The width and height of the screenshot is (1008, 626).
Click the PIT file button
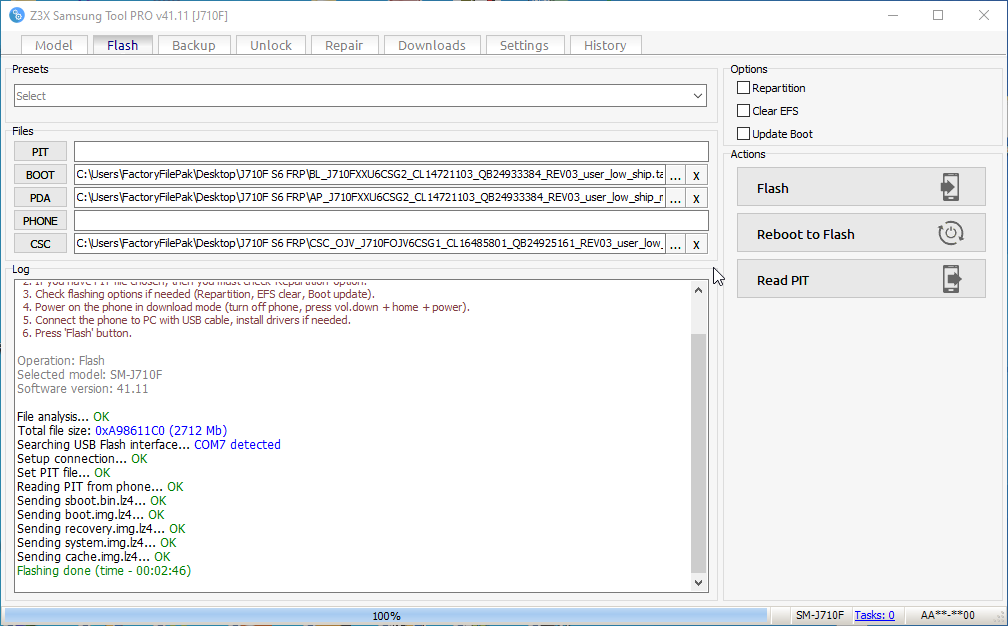point(40,152)
